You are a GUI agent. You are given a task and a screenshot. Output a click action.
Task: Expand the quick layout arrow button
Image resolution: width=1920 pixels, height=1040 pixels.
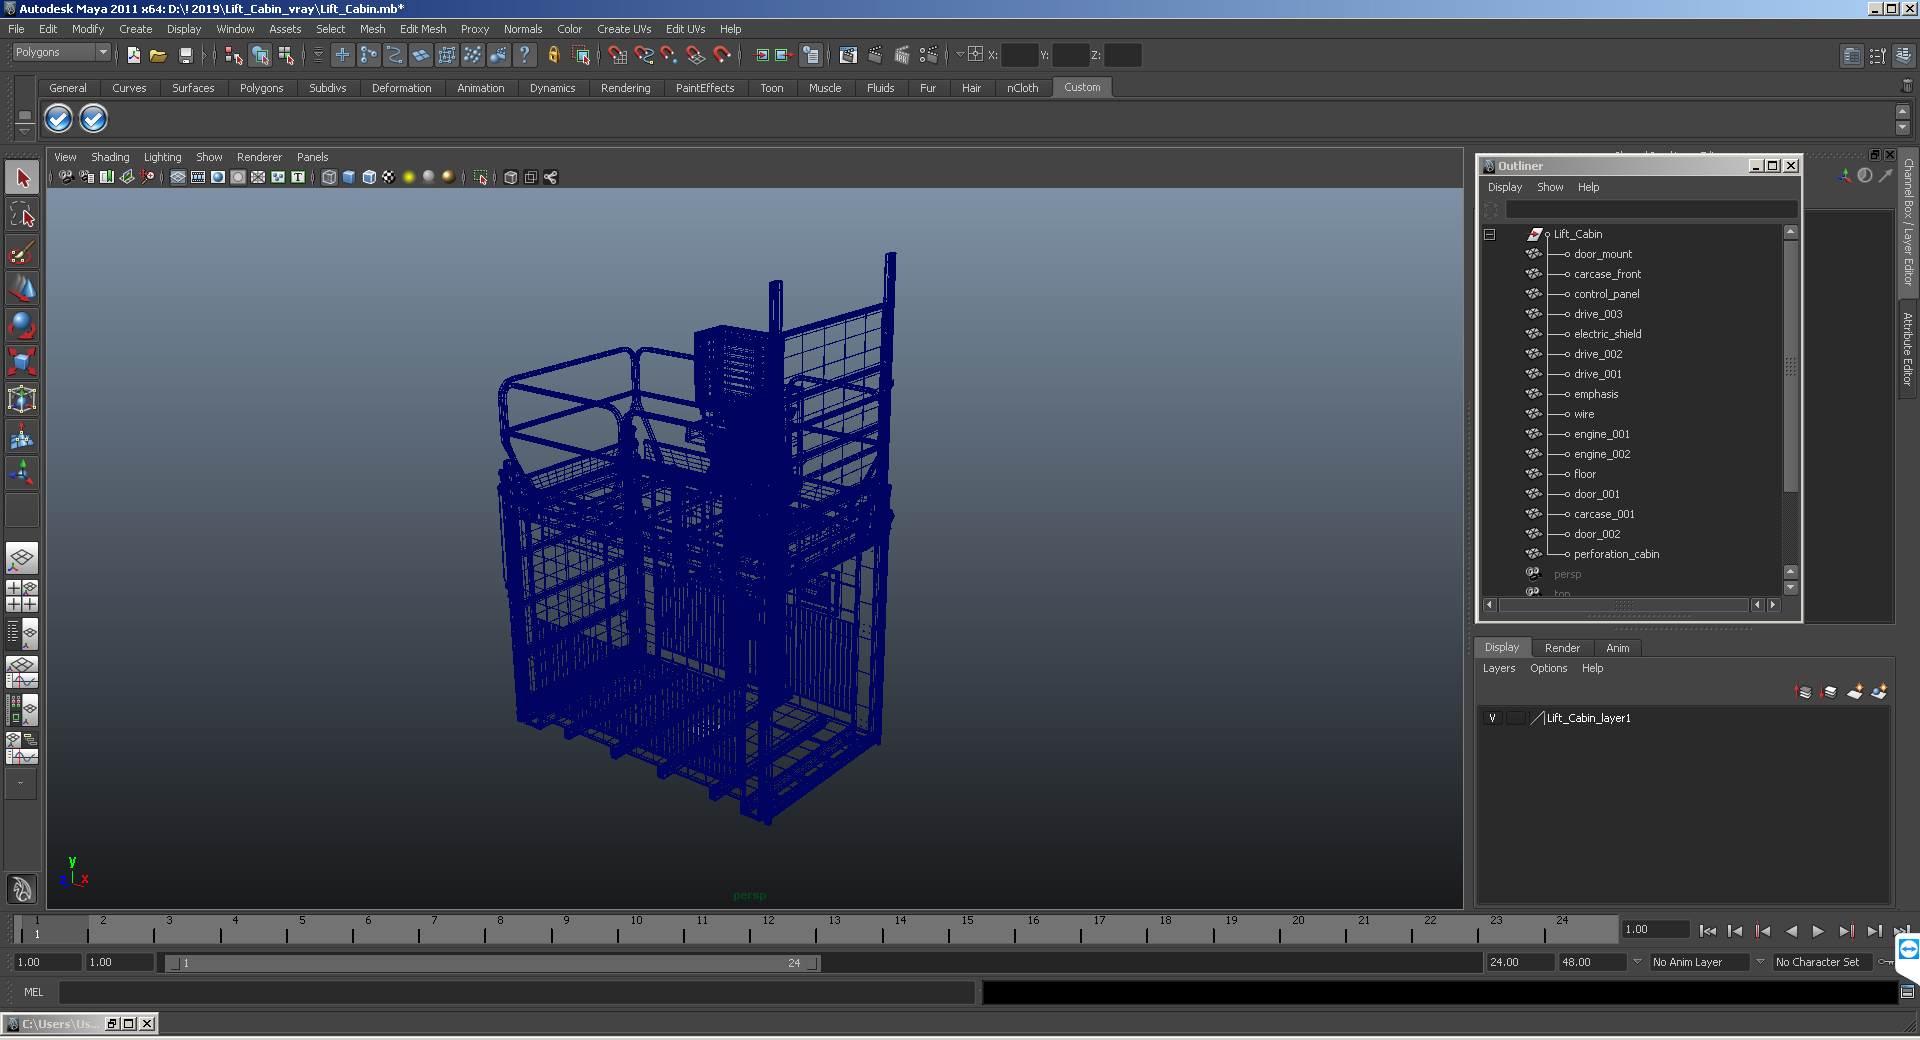click(20, 784)
